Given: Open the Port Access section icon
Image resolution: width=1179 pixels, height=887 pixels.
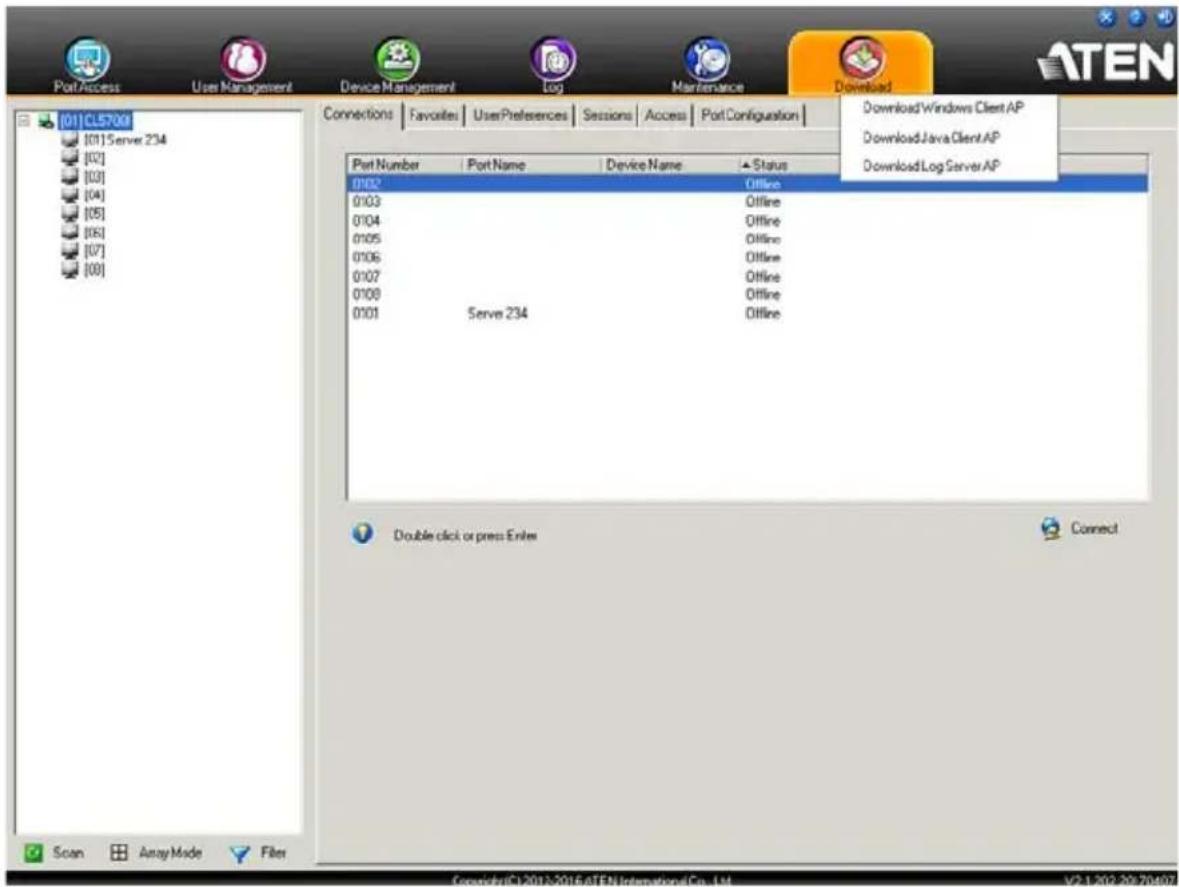Looking at the screenshot, I should [87, 59].
